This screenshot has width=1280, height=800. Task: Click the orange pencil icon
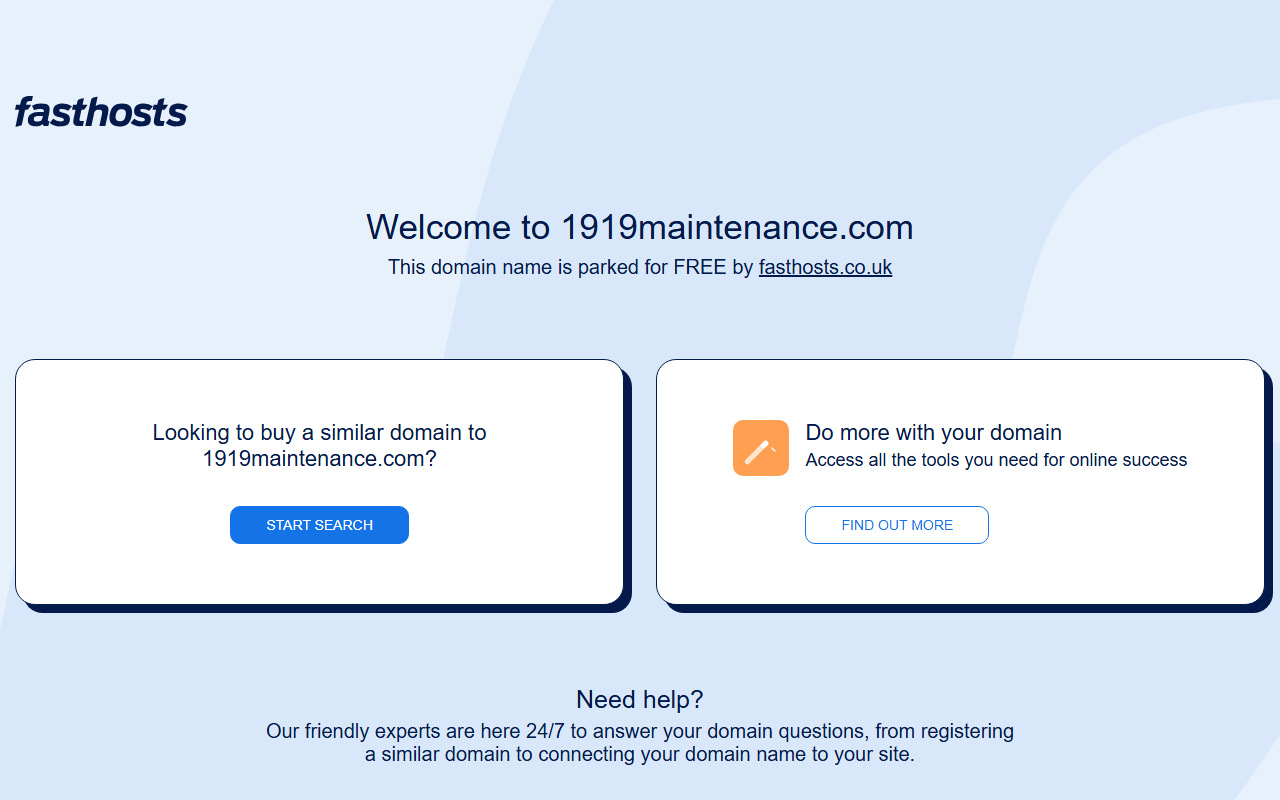[x=761, y=448]
